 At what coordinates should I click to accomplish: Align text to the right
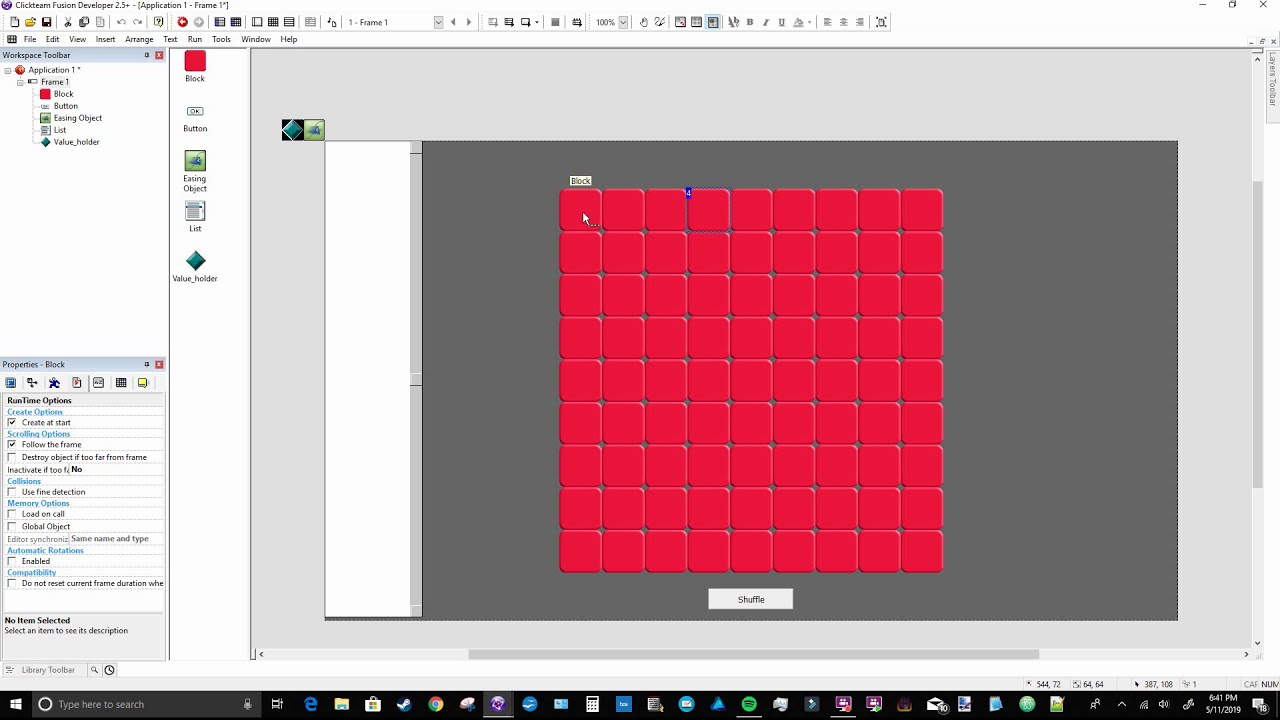pos(859,22)
